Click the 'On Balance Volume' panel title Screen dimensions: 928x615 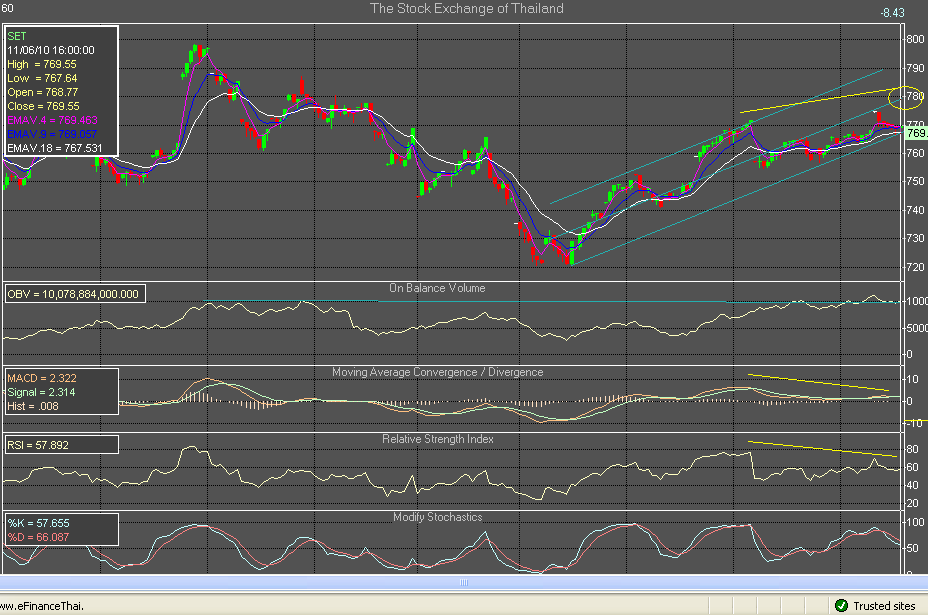point(437,288)
